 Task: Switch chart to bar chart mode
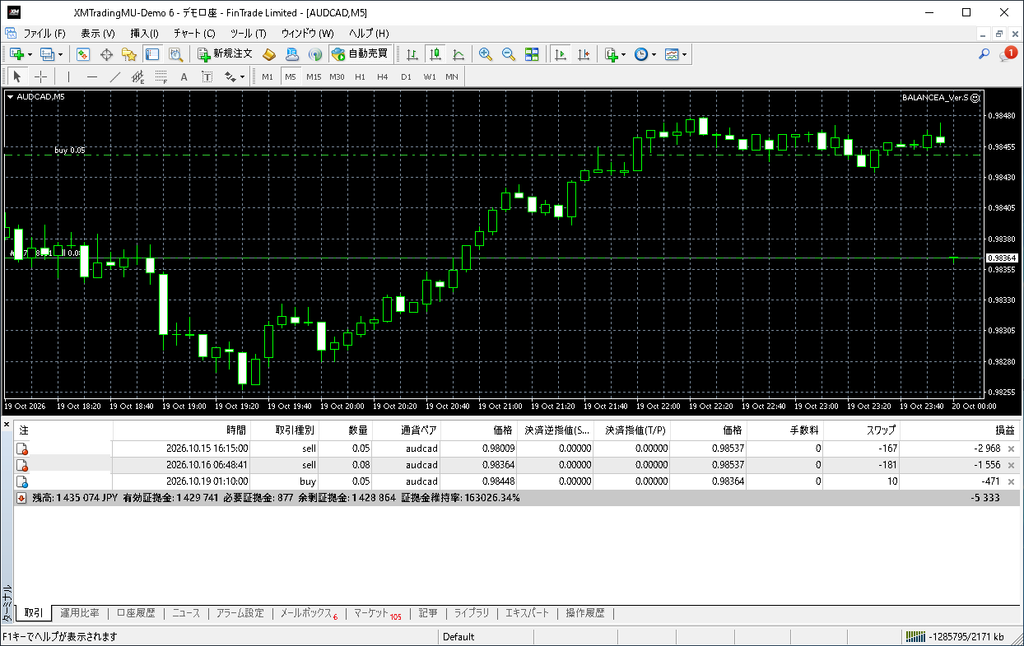pos(412,54)
